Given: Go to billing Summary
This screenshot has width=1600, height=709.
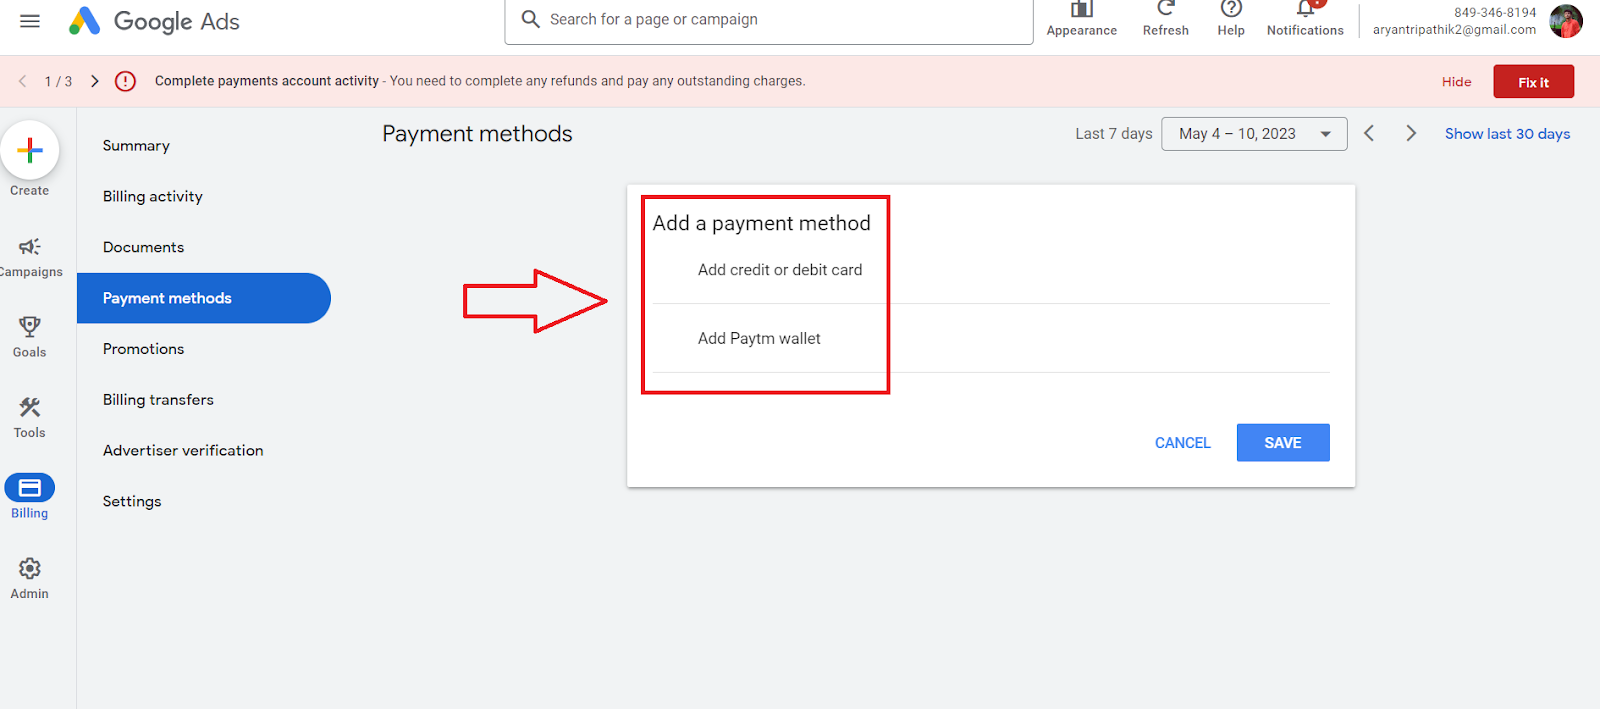Looking at the screenshot, I should click(x=136, y=146).
